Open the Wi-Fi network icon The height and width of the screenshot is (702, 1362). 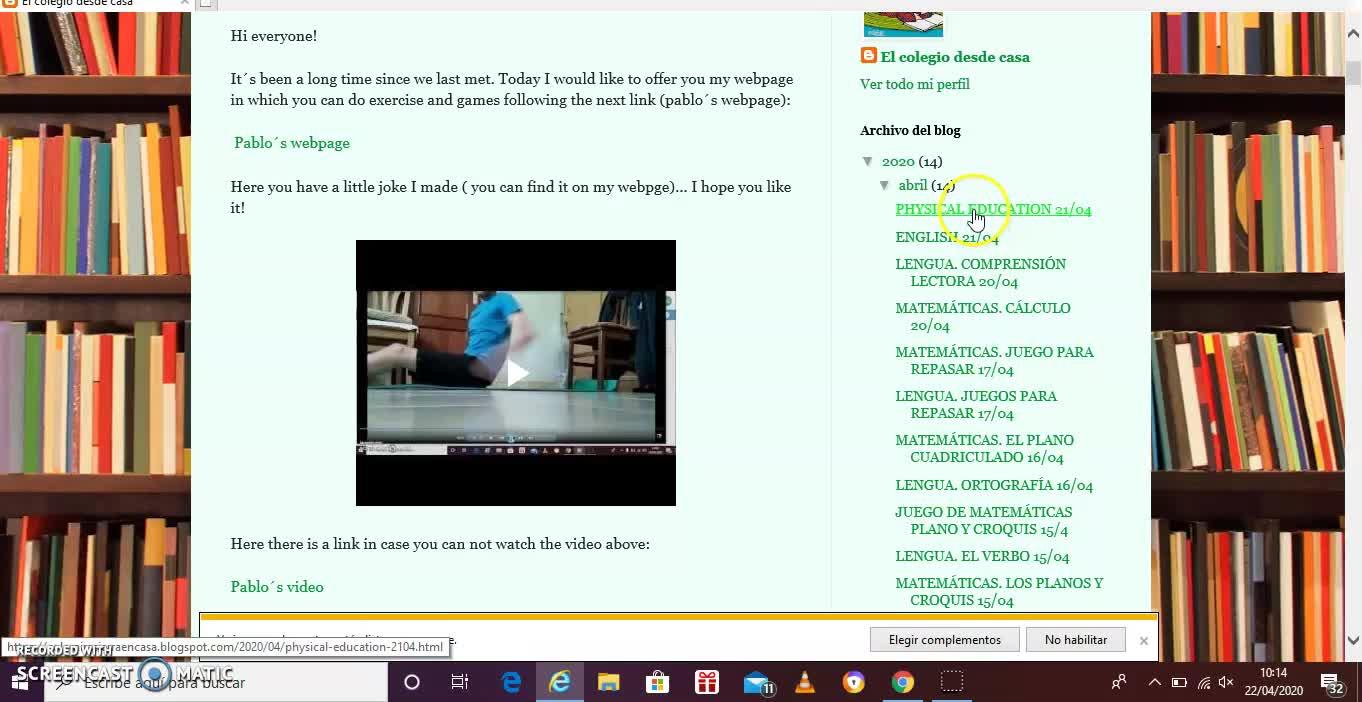pyautogui.click(x=1204, y=683)
